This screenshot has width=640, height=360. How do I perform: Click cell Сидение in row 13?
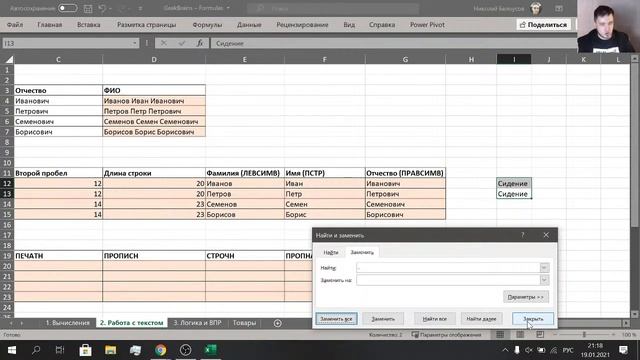(x=514, y=194)
